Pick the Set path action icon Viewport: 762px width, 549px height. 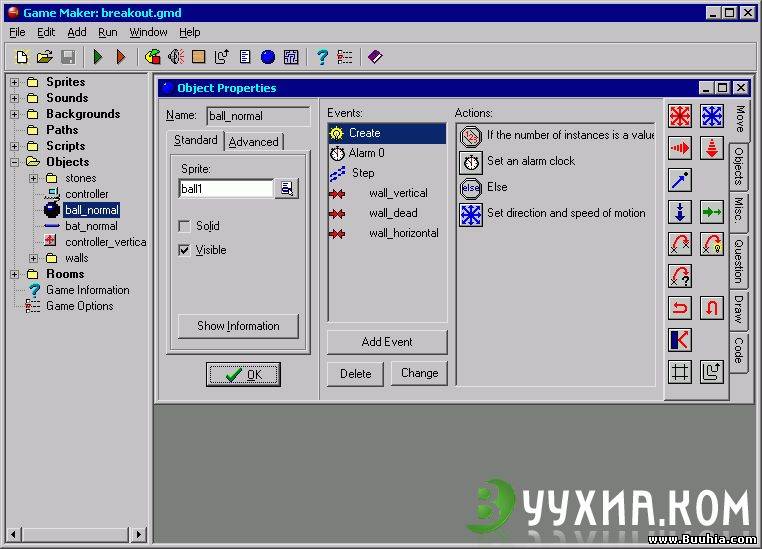(712, 372)
